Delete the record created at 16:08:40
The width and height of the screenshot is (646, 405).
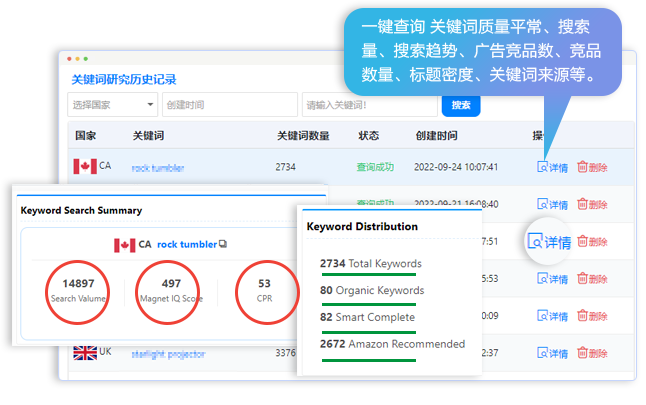pos(592,204)
